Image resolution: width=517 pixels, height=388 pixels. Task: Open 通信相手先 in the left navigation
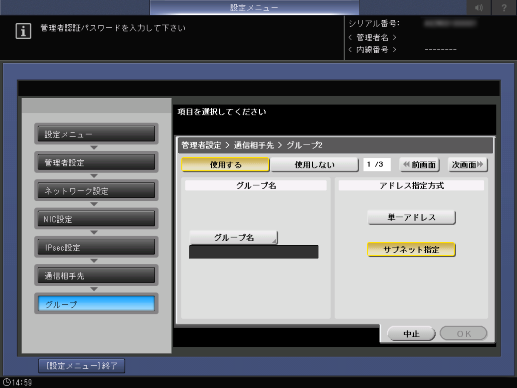point(96,276)
